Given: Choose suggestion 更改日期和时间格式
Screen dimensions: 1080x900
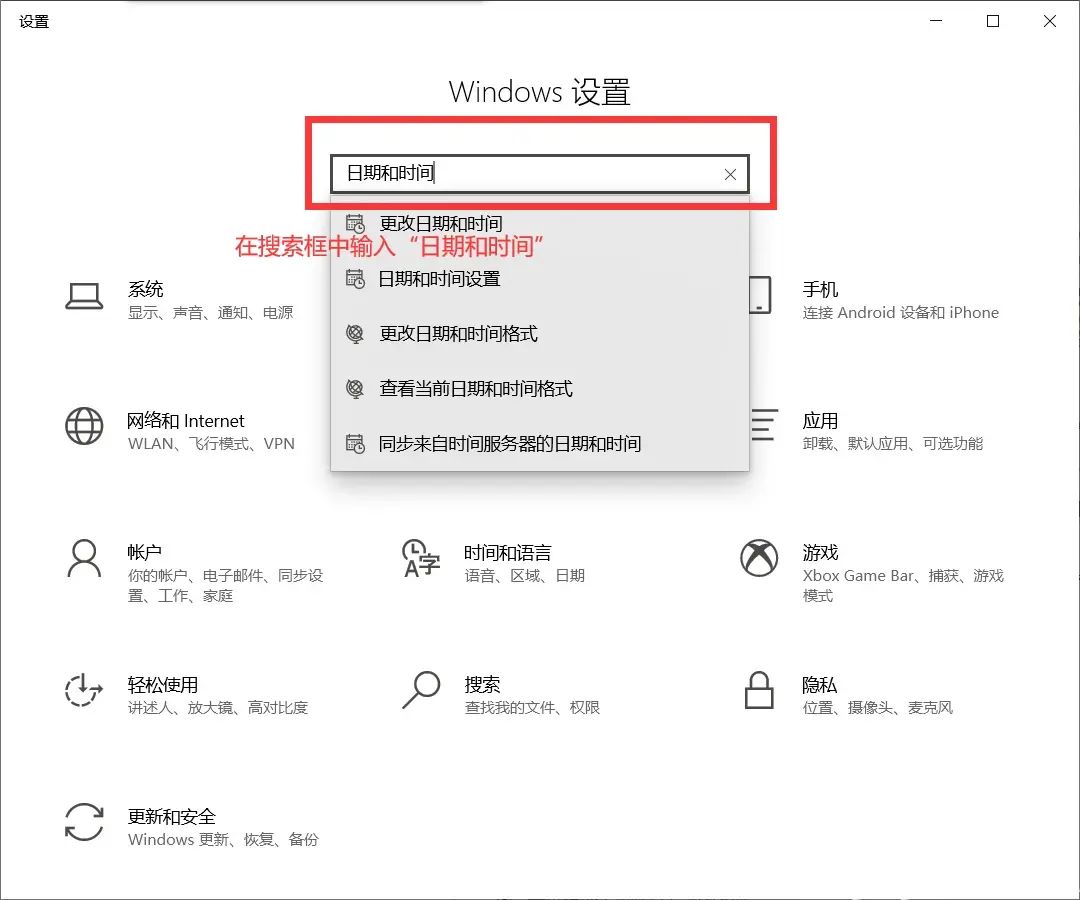Looking at the screenshot, I should (539, 334).
